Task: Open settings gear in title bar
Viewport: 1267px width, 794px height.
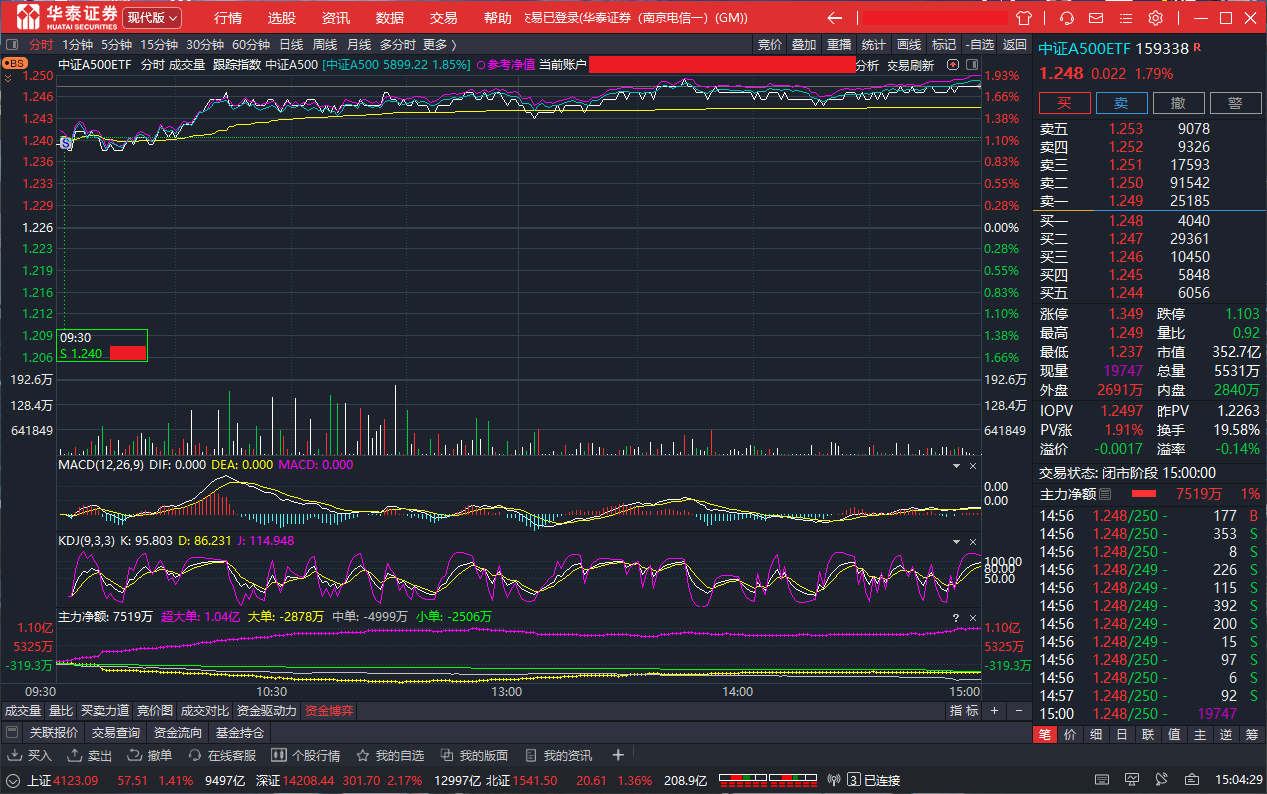Action: [1155, 18]
